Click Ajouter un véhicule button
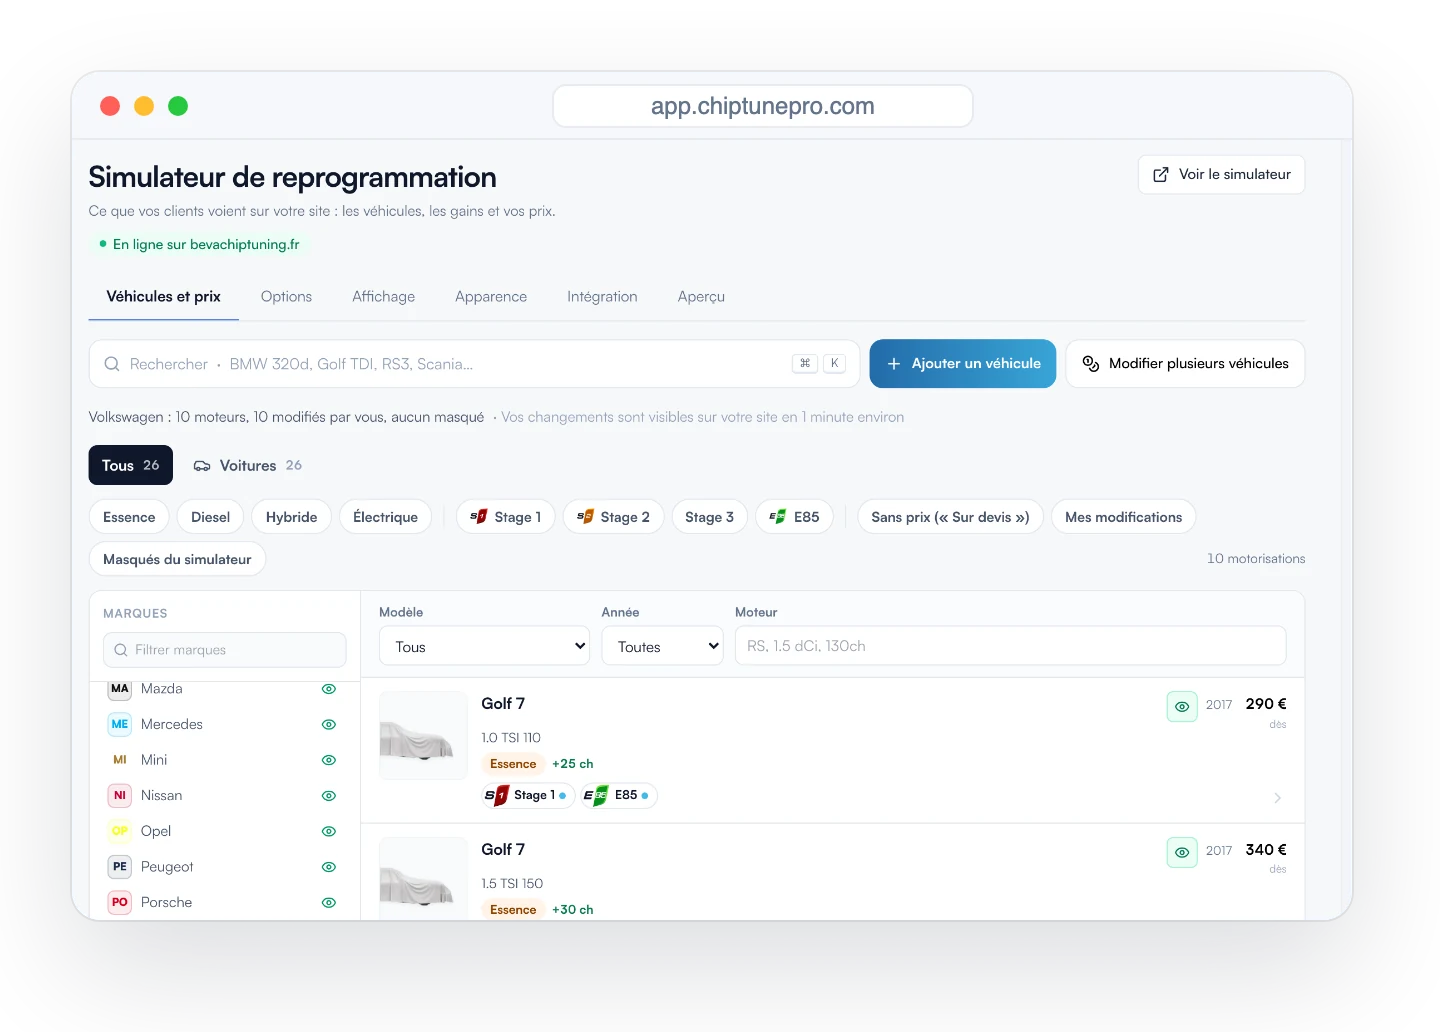 point(963,364)
